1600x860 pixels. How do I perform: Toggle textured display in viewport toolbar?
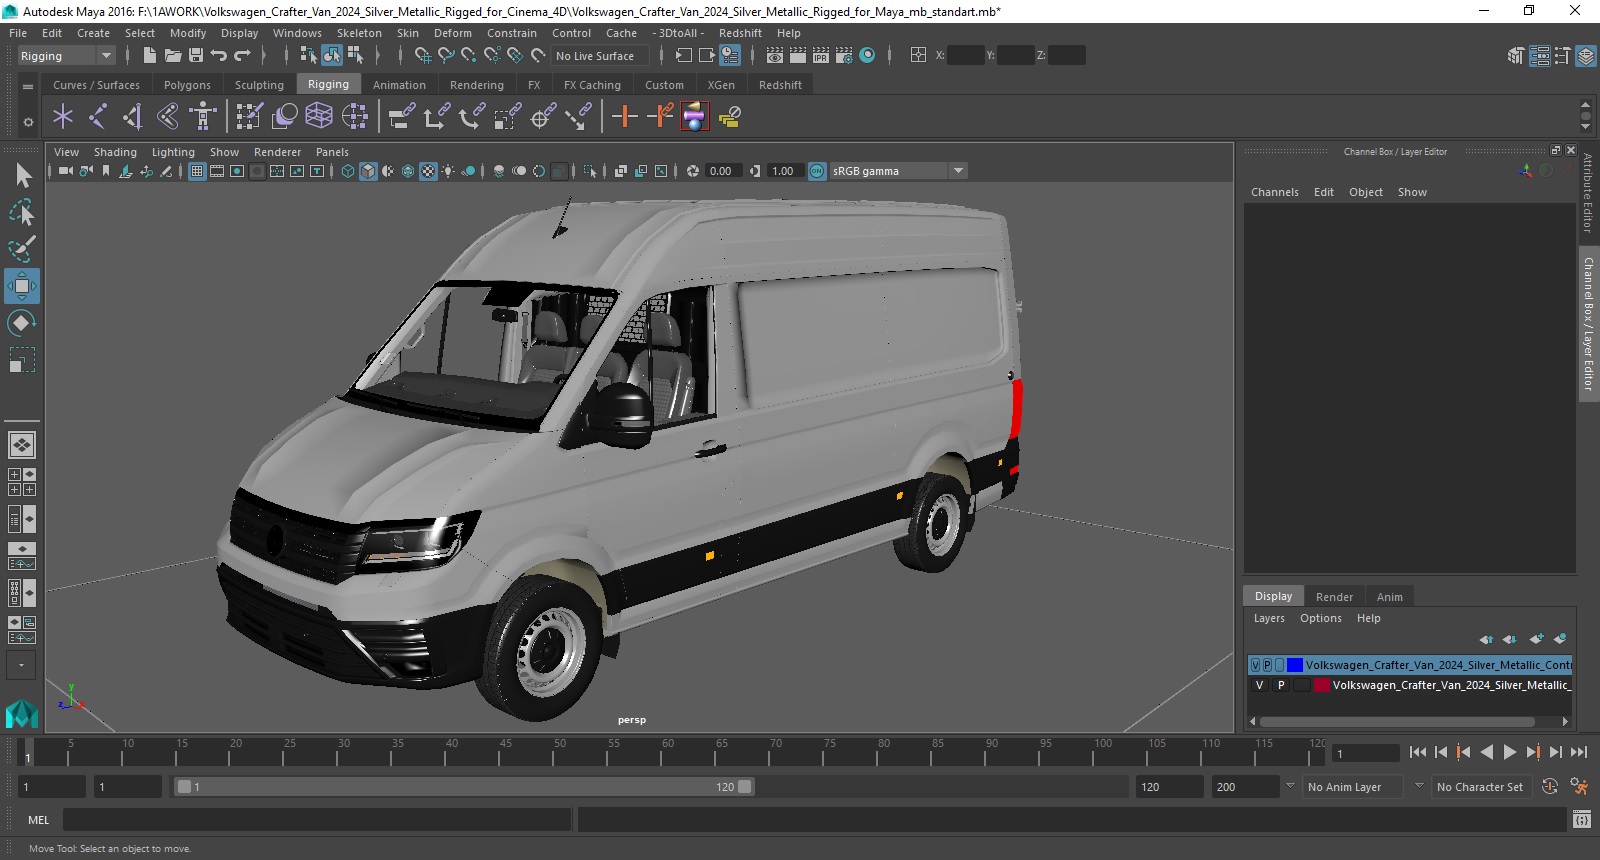tap(428, 171)
